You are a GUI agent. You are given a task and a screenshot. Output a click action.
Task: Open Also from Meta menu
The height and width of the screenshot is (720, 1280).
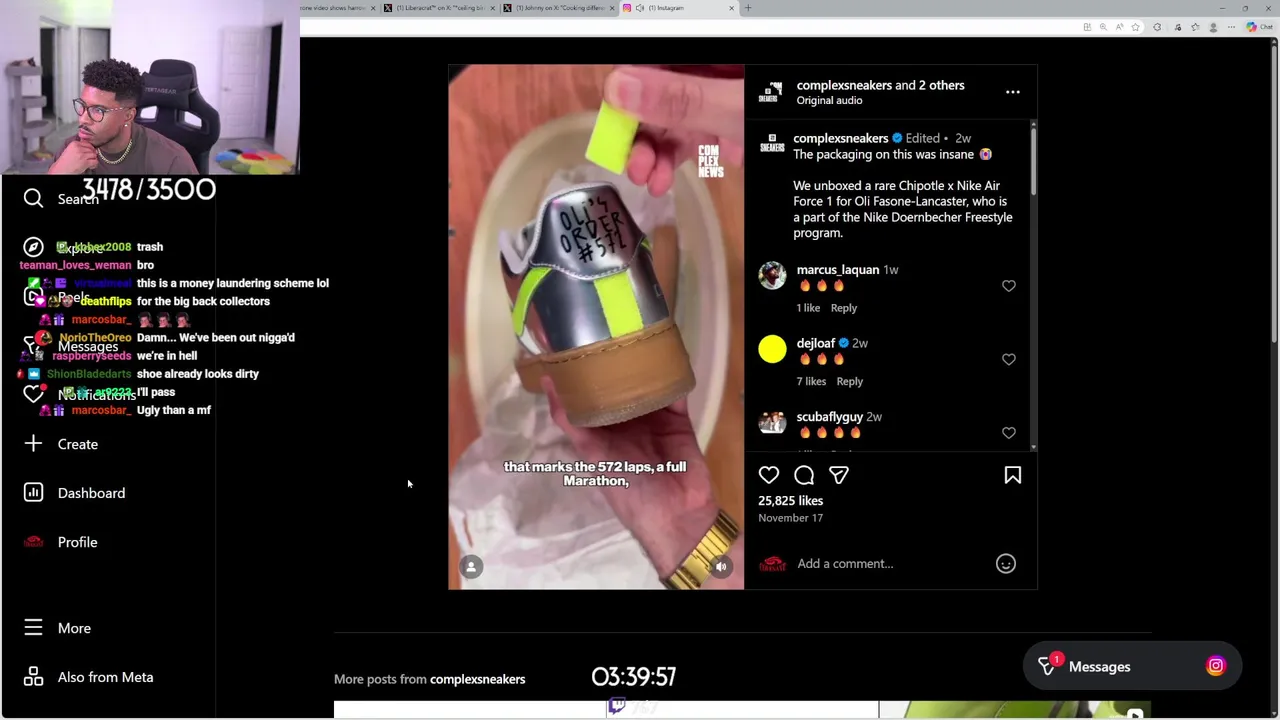point(88,677)
